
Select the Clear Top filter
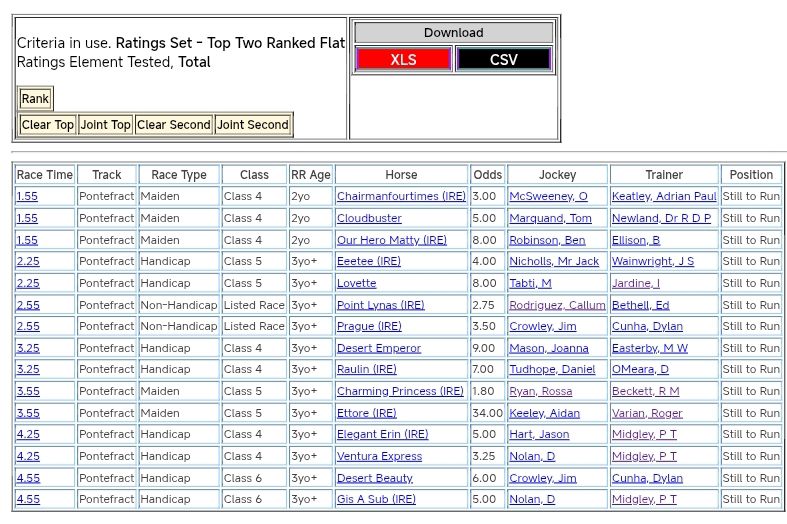pos(48,125)
